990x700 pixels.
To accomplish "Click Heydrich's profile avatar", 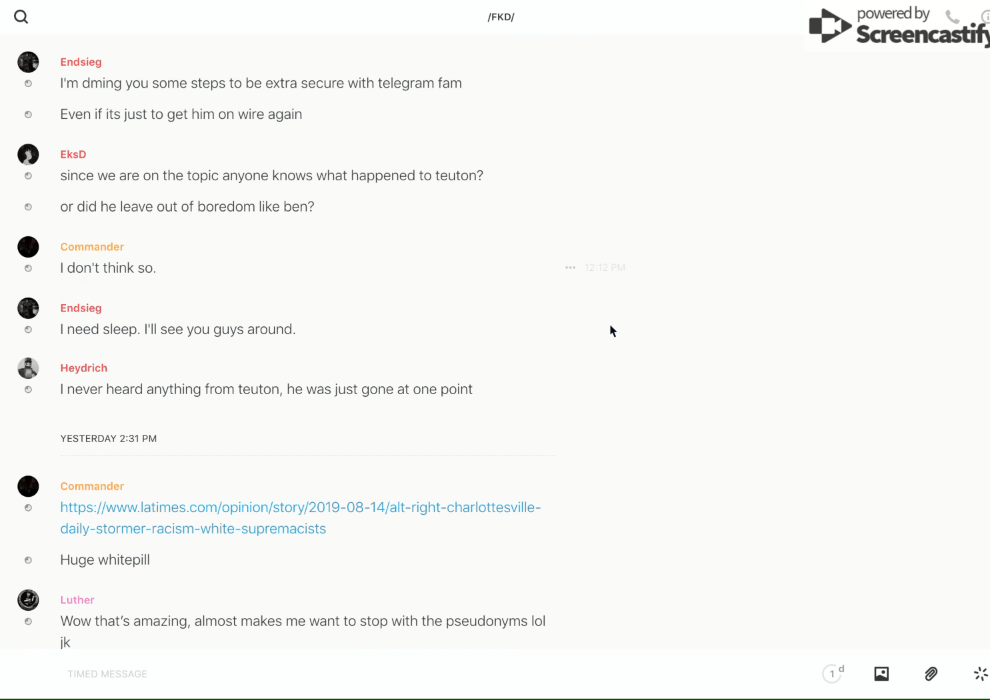I will pos(28,368).
